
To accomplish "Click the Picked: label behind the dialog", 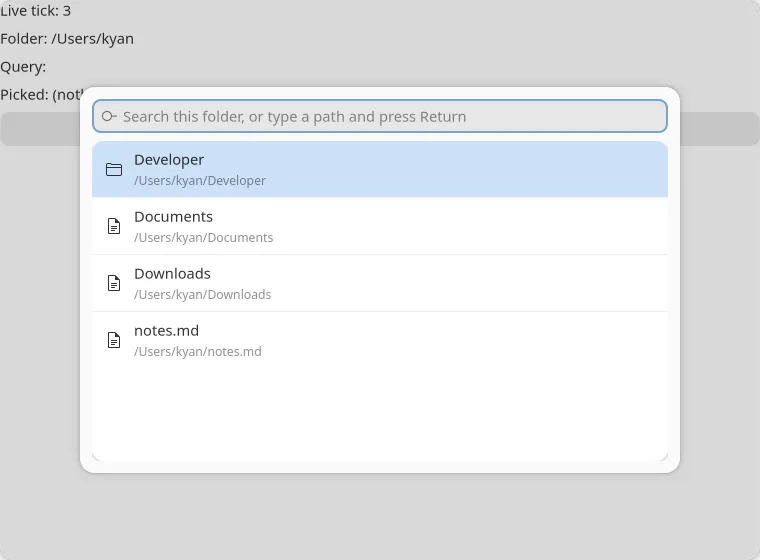I will click(x=41, y=95).
